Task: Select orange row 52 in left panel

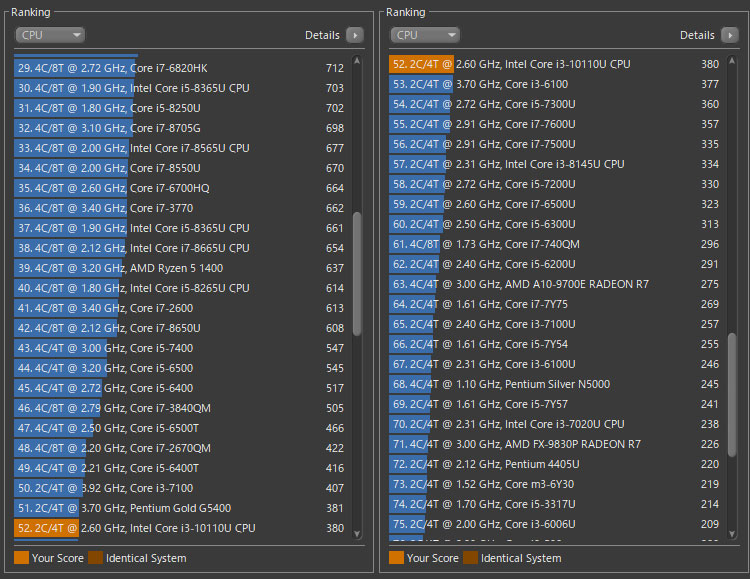Action: [x=182, y=528]
